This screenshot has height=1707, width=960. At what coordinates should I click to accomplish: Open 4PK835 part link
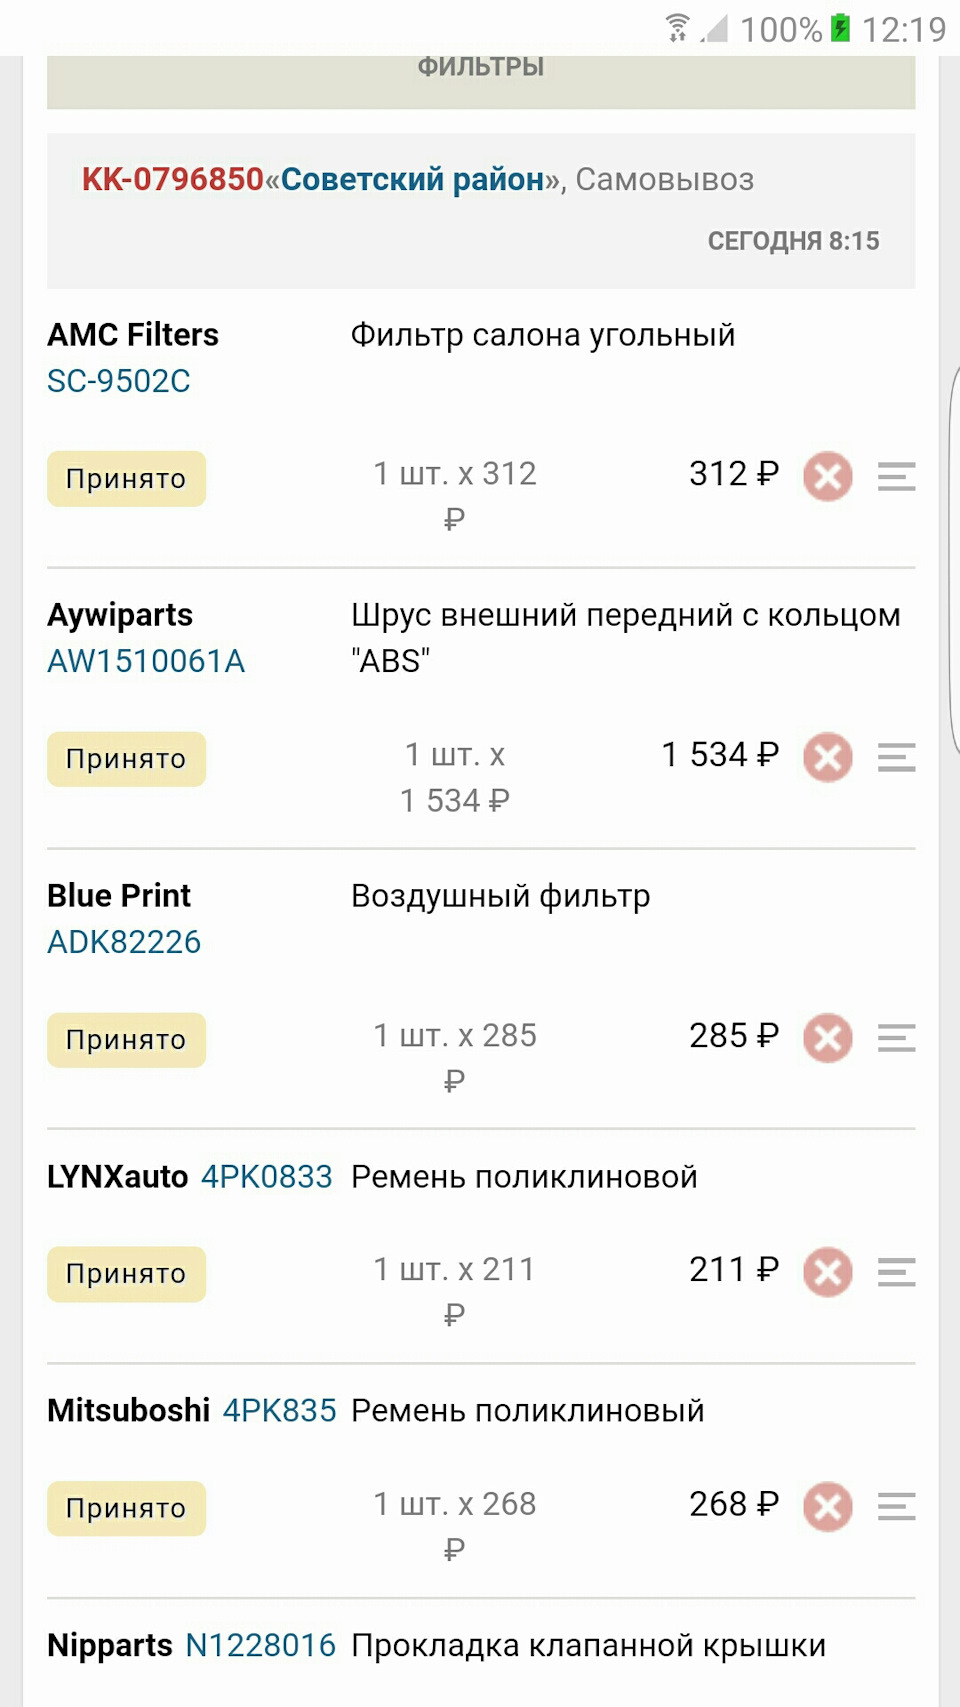tap(280, 1411)
